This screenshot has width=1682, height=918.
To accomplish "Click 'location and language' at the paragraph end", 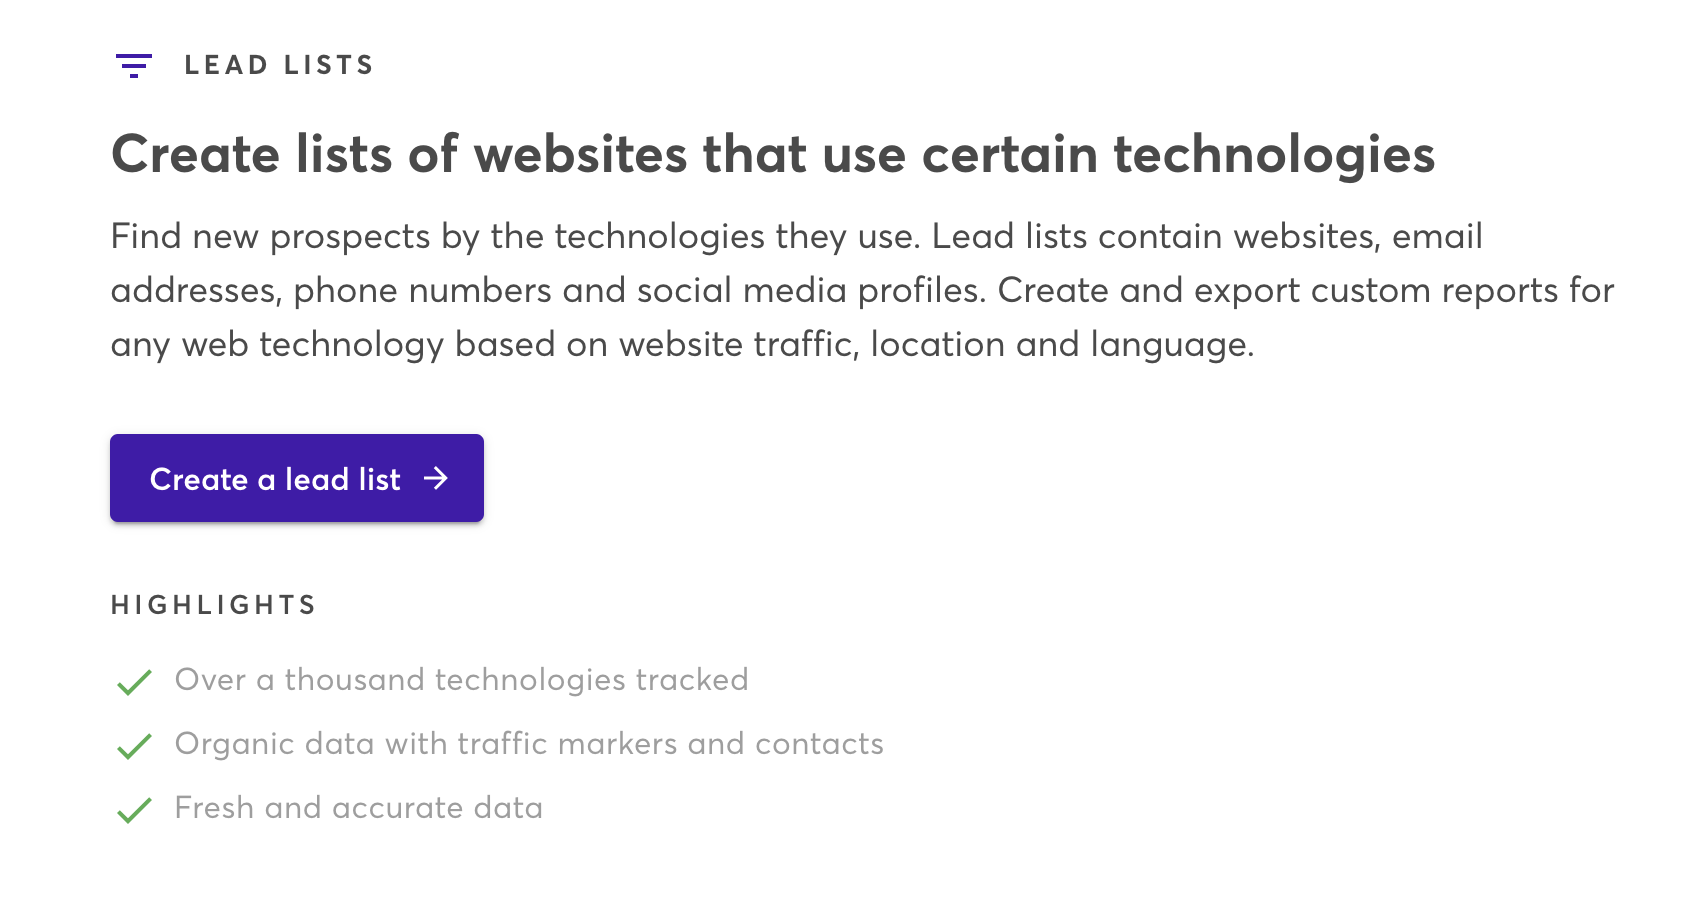I will 1060,345.
